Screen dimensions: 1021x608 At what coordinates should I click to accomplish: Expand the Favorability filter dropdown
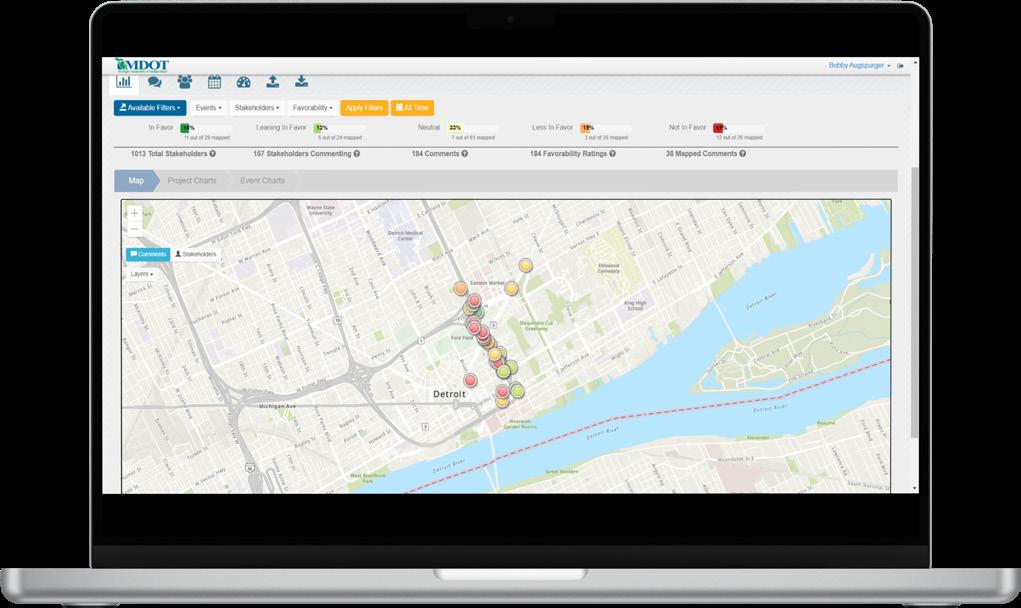(313, 108)
